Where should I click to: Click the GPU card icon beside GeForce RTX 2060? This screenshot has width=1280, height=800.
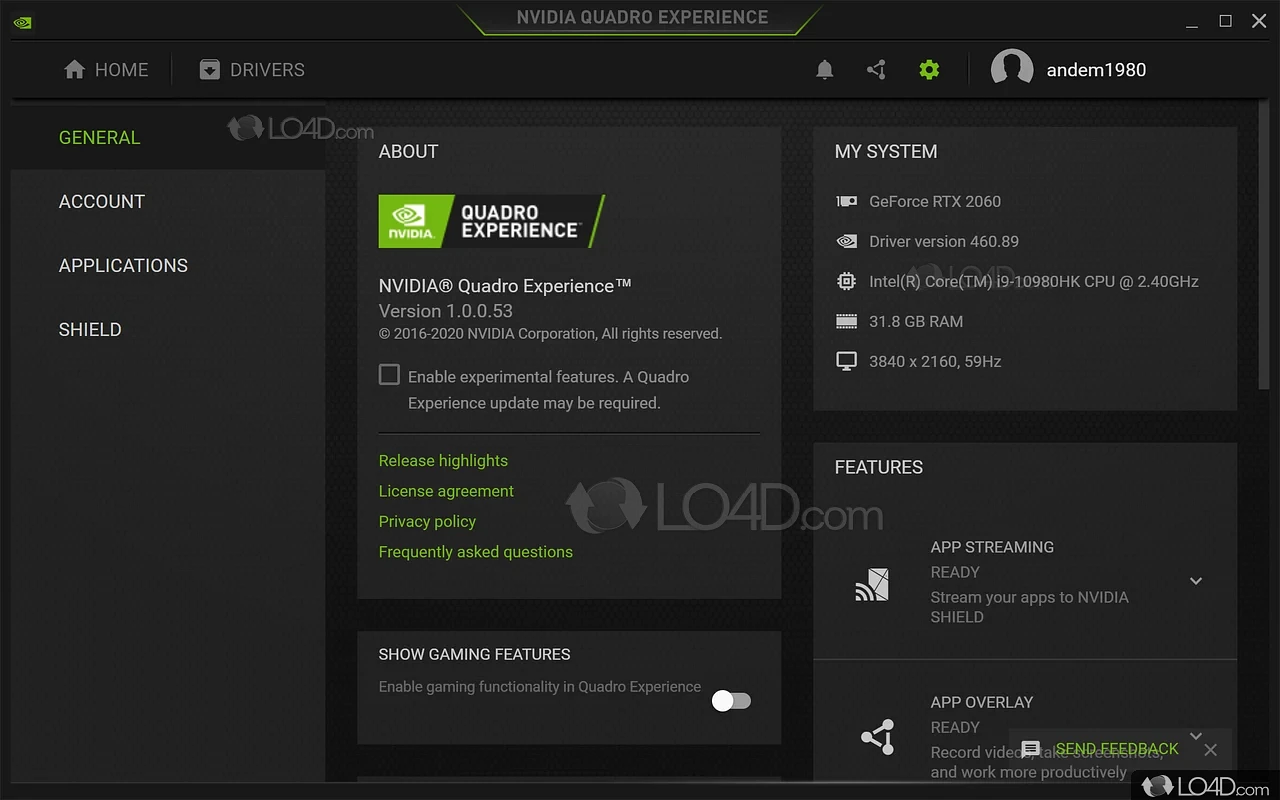click(x=846, y=201)
